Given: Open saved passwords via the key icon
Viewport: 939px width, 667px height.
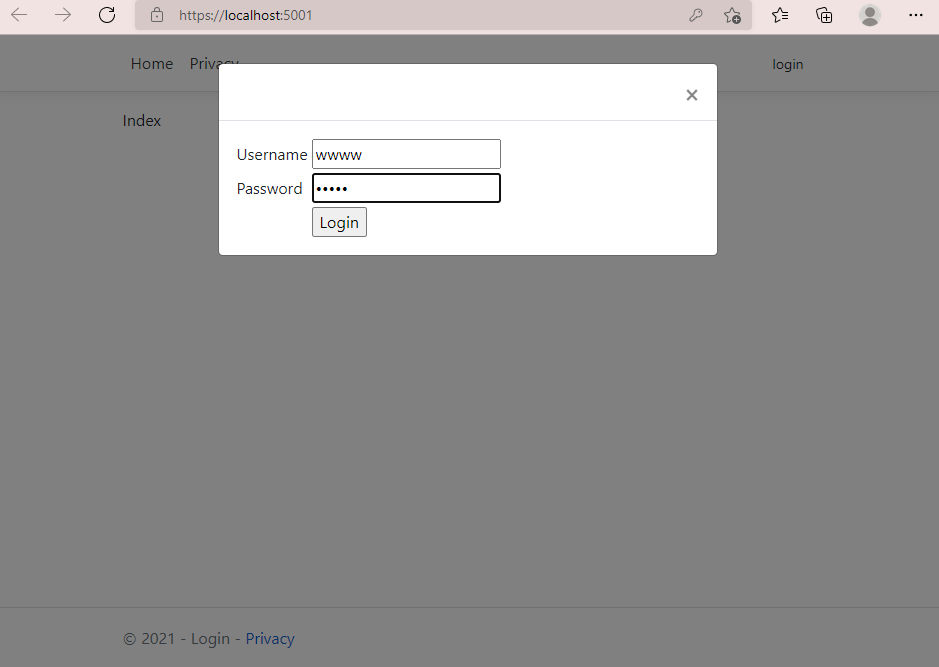Looking at the screenshot, I should tap(695, 15).
